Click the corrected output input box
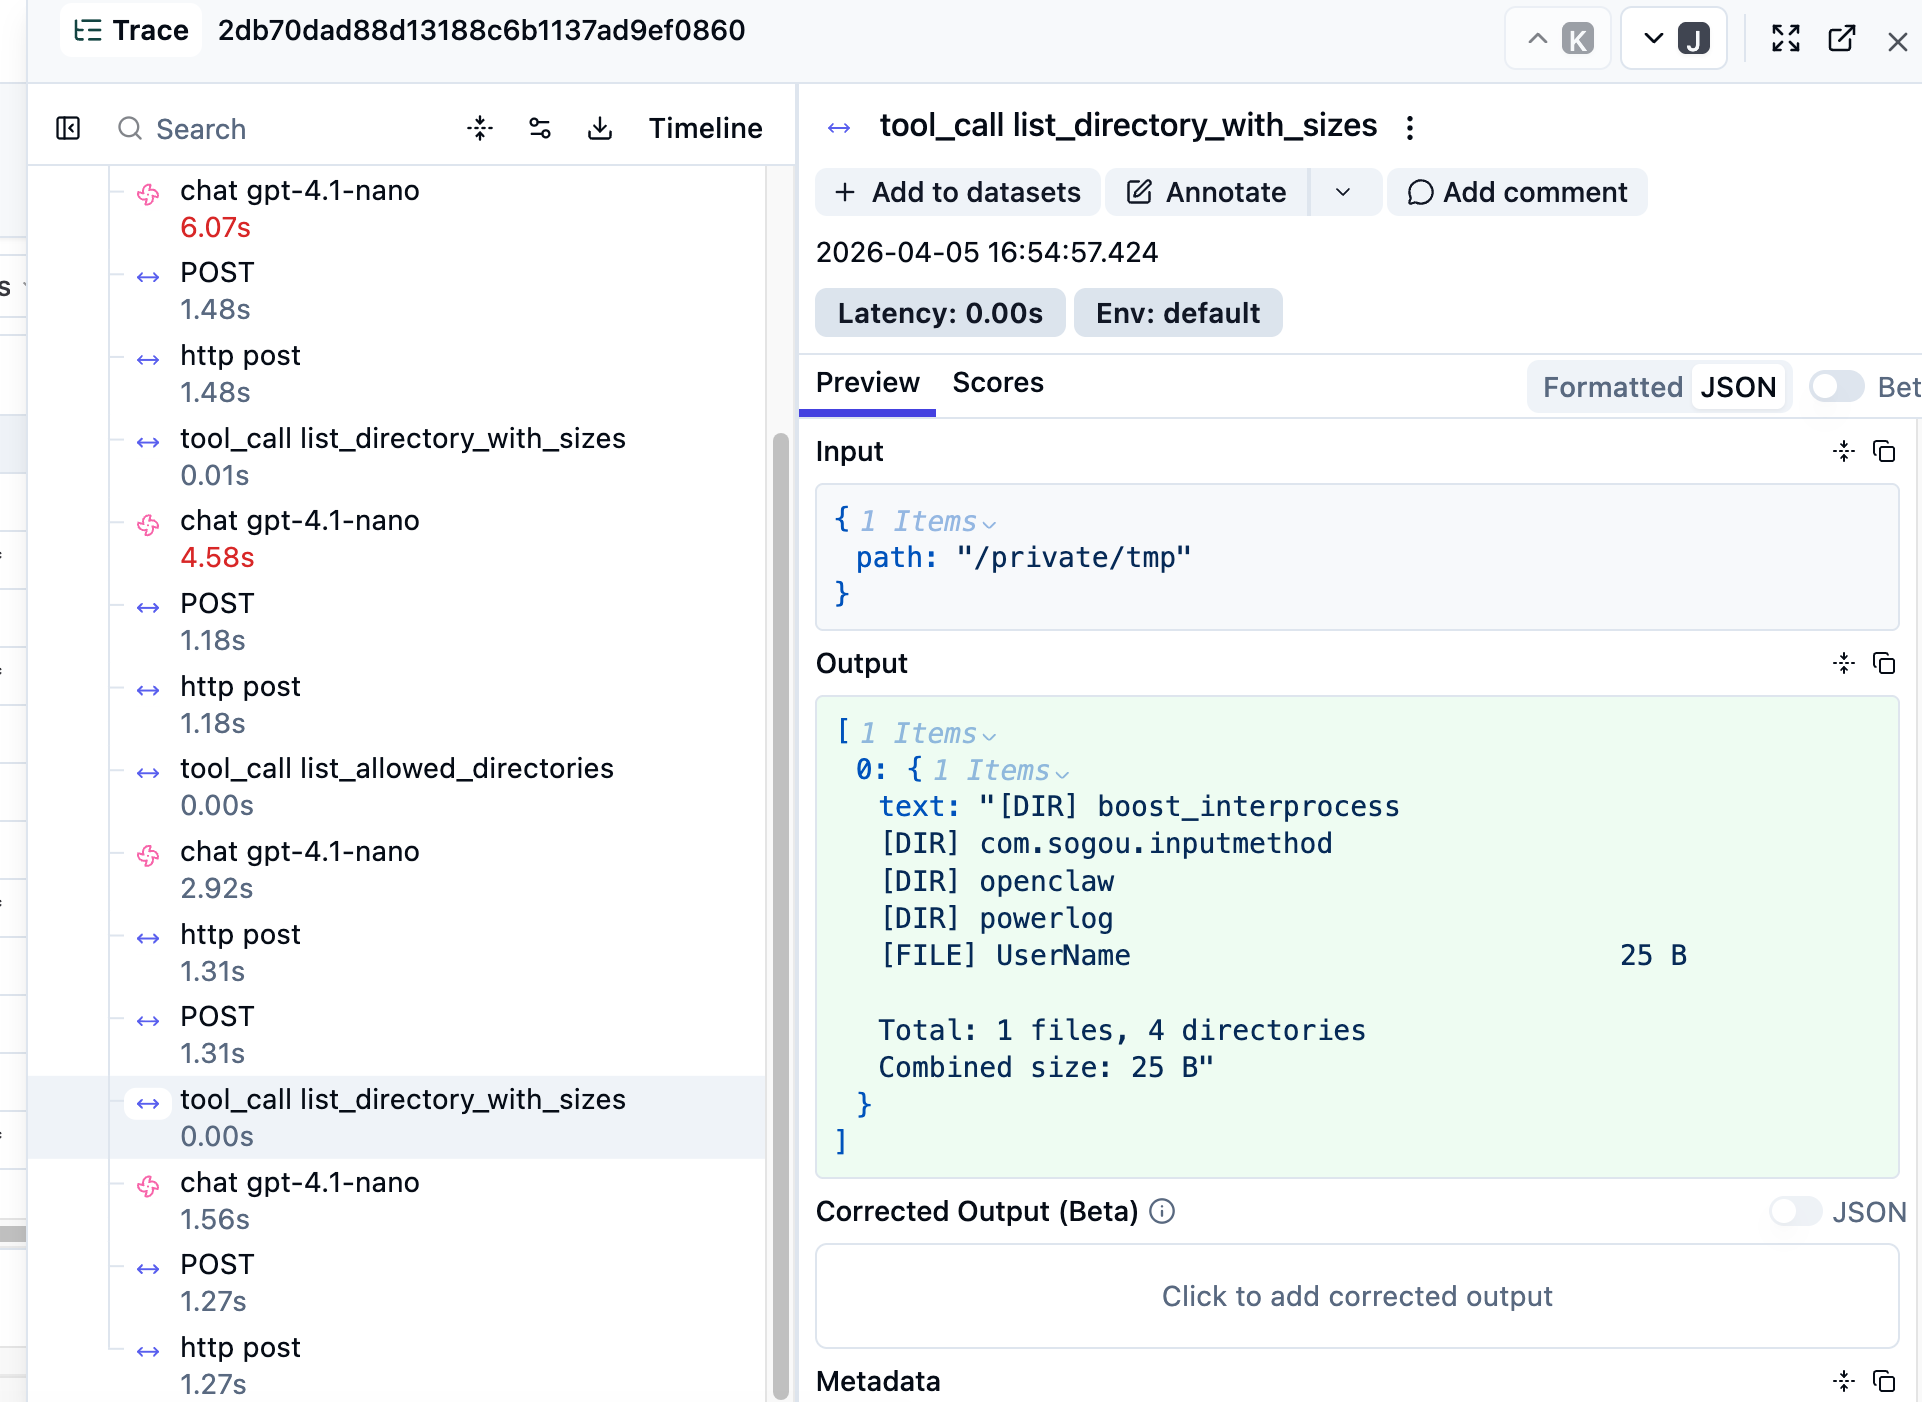The width and height of the screenshot is (1922, 1402). click(x=1356, y=1296)
